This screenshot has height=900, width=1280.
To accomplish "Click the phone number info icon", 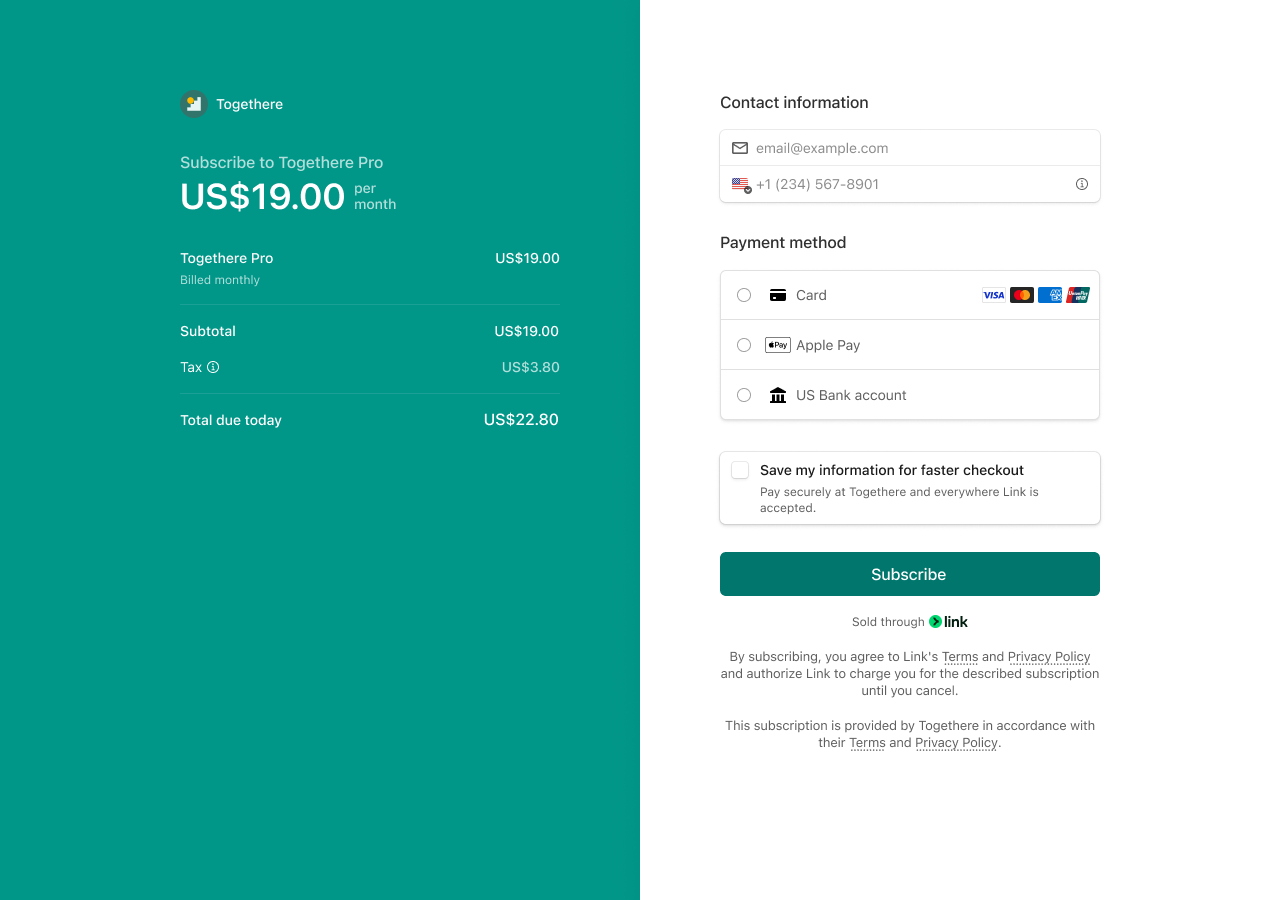I will 1081,184.
